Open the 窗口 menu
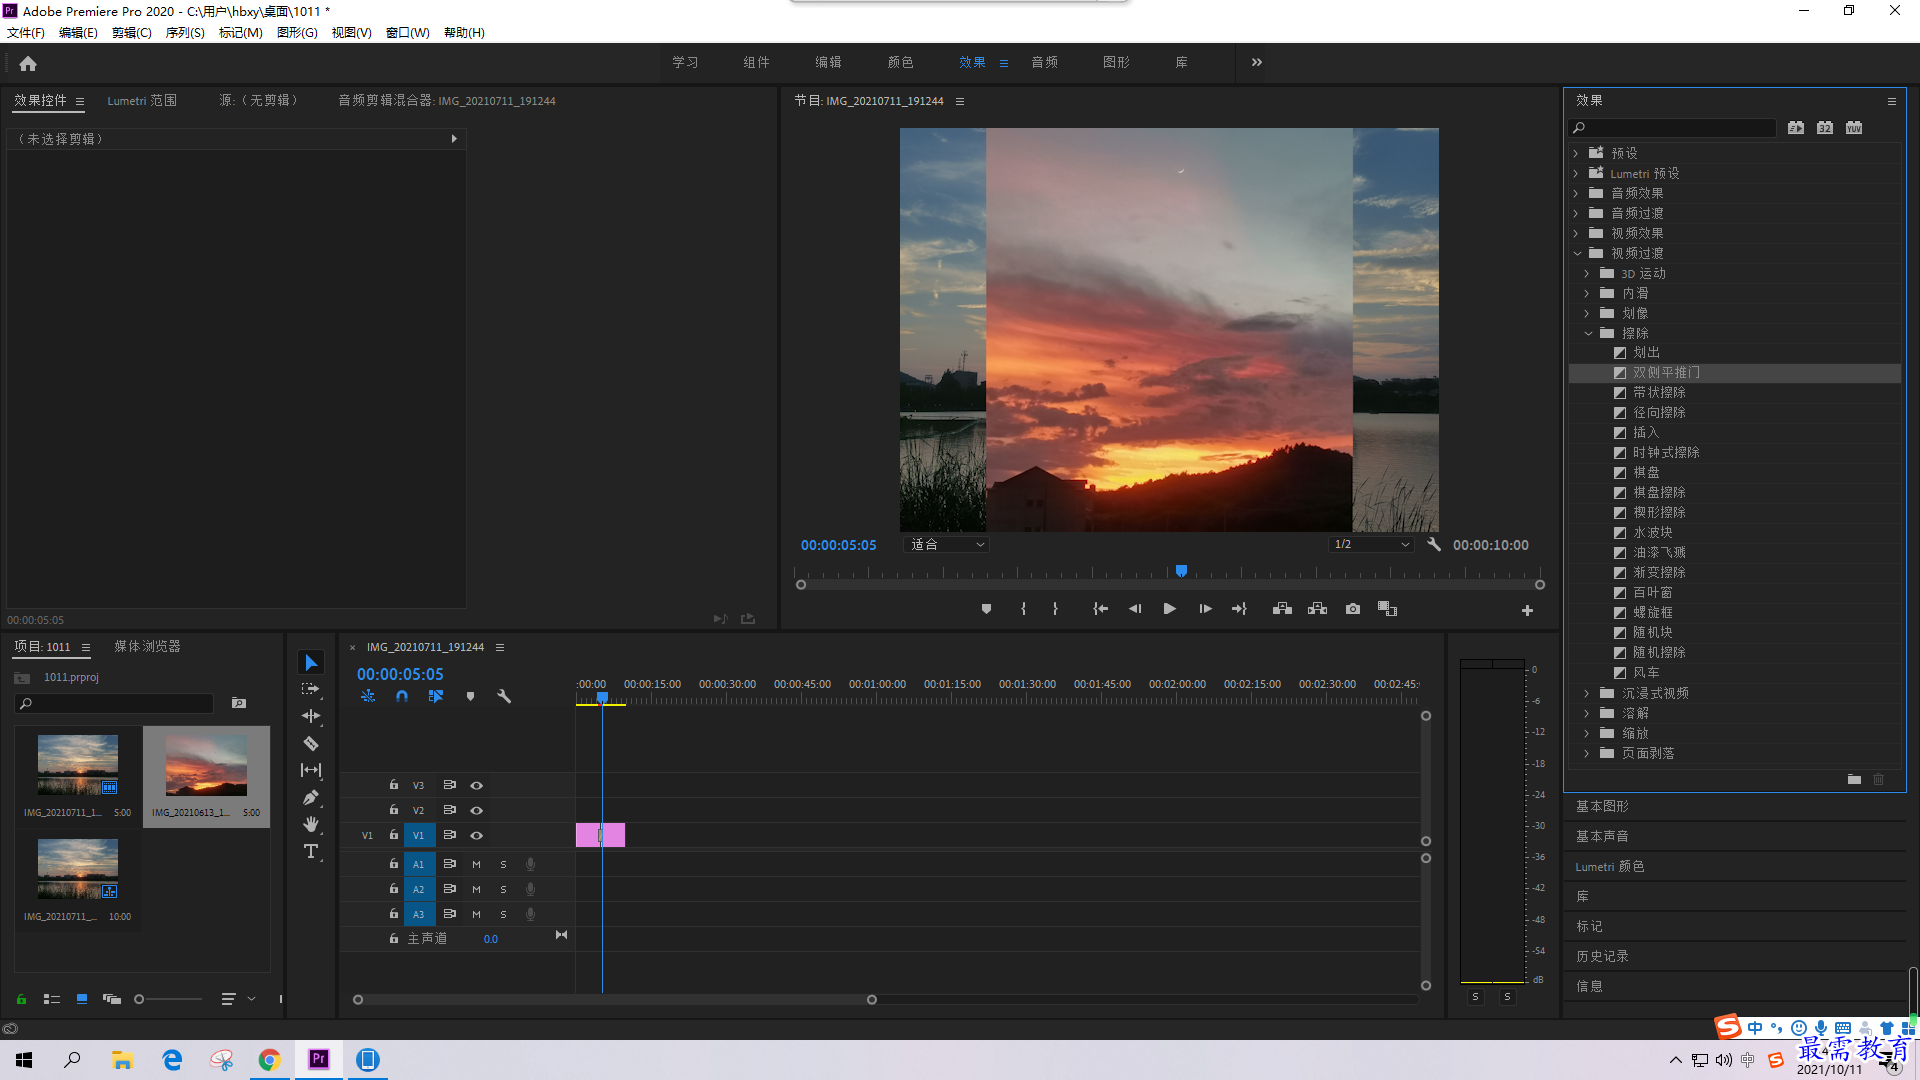This screenshot has height=1080, width=1920. point(408,32)
